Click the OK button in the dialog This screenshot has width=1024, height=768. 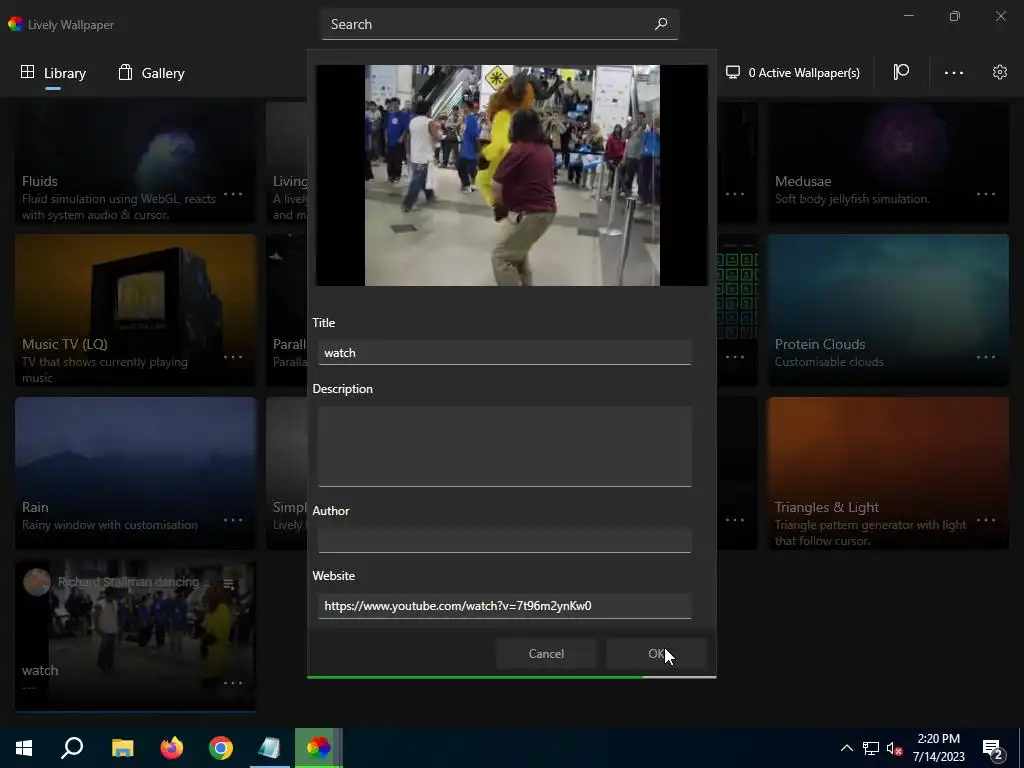click(x=656, y=654)
